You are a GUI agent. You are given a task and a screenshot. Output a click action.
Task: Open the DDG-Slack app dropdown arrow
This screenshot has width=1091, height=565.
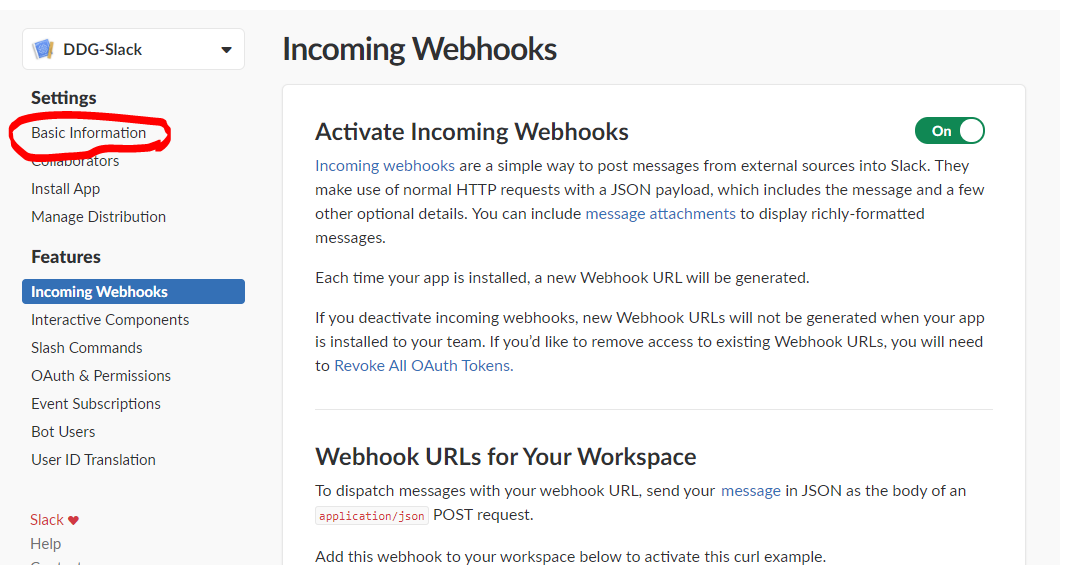[x=226, y=50]
